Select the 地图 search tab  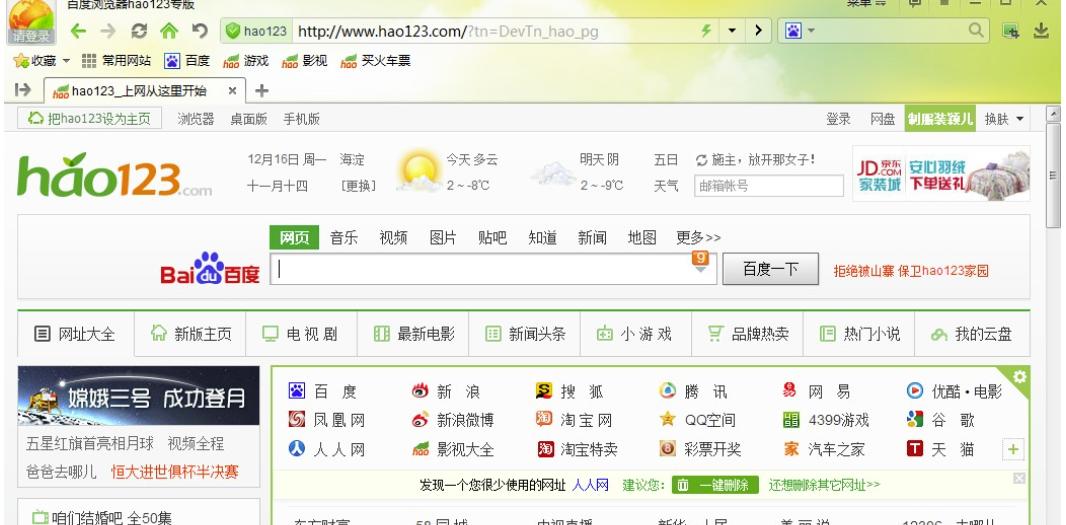[x=642, y=237]
